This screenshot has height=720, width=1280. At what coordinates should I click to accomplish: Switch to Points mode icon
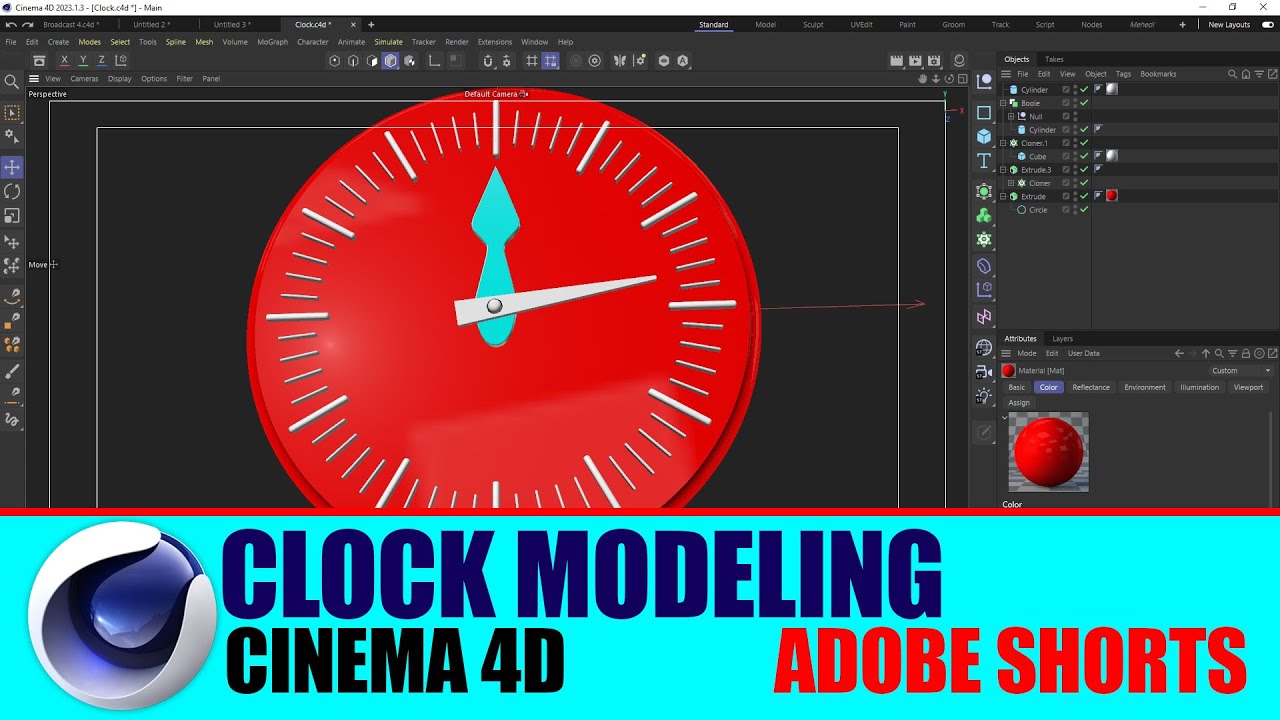[335, 61]
